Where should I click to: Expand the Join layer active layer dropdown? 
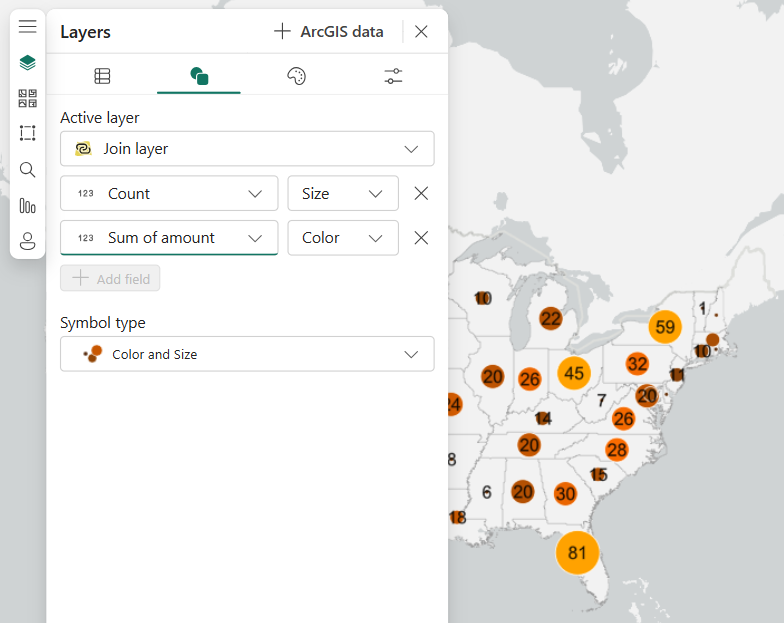[x=247, y=149]
